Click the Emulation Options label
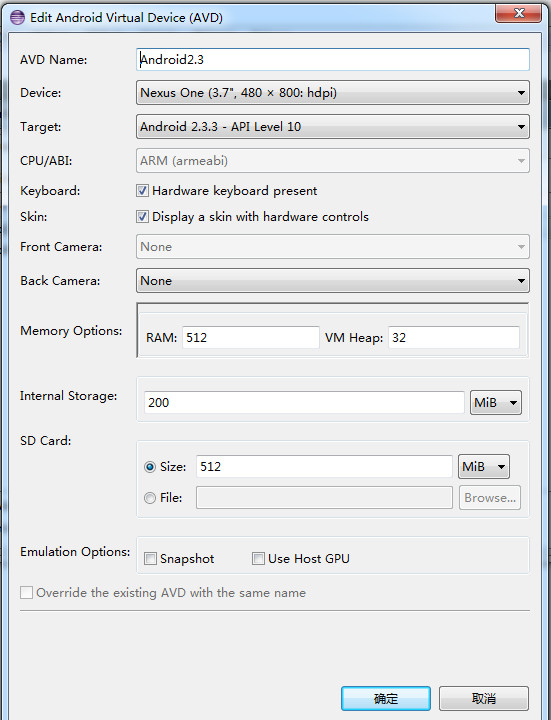The height and width of the screenshot is (720, 551). [x=75, y=551]
